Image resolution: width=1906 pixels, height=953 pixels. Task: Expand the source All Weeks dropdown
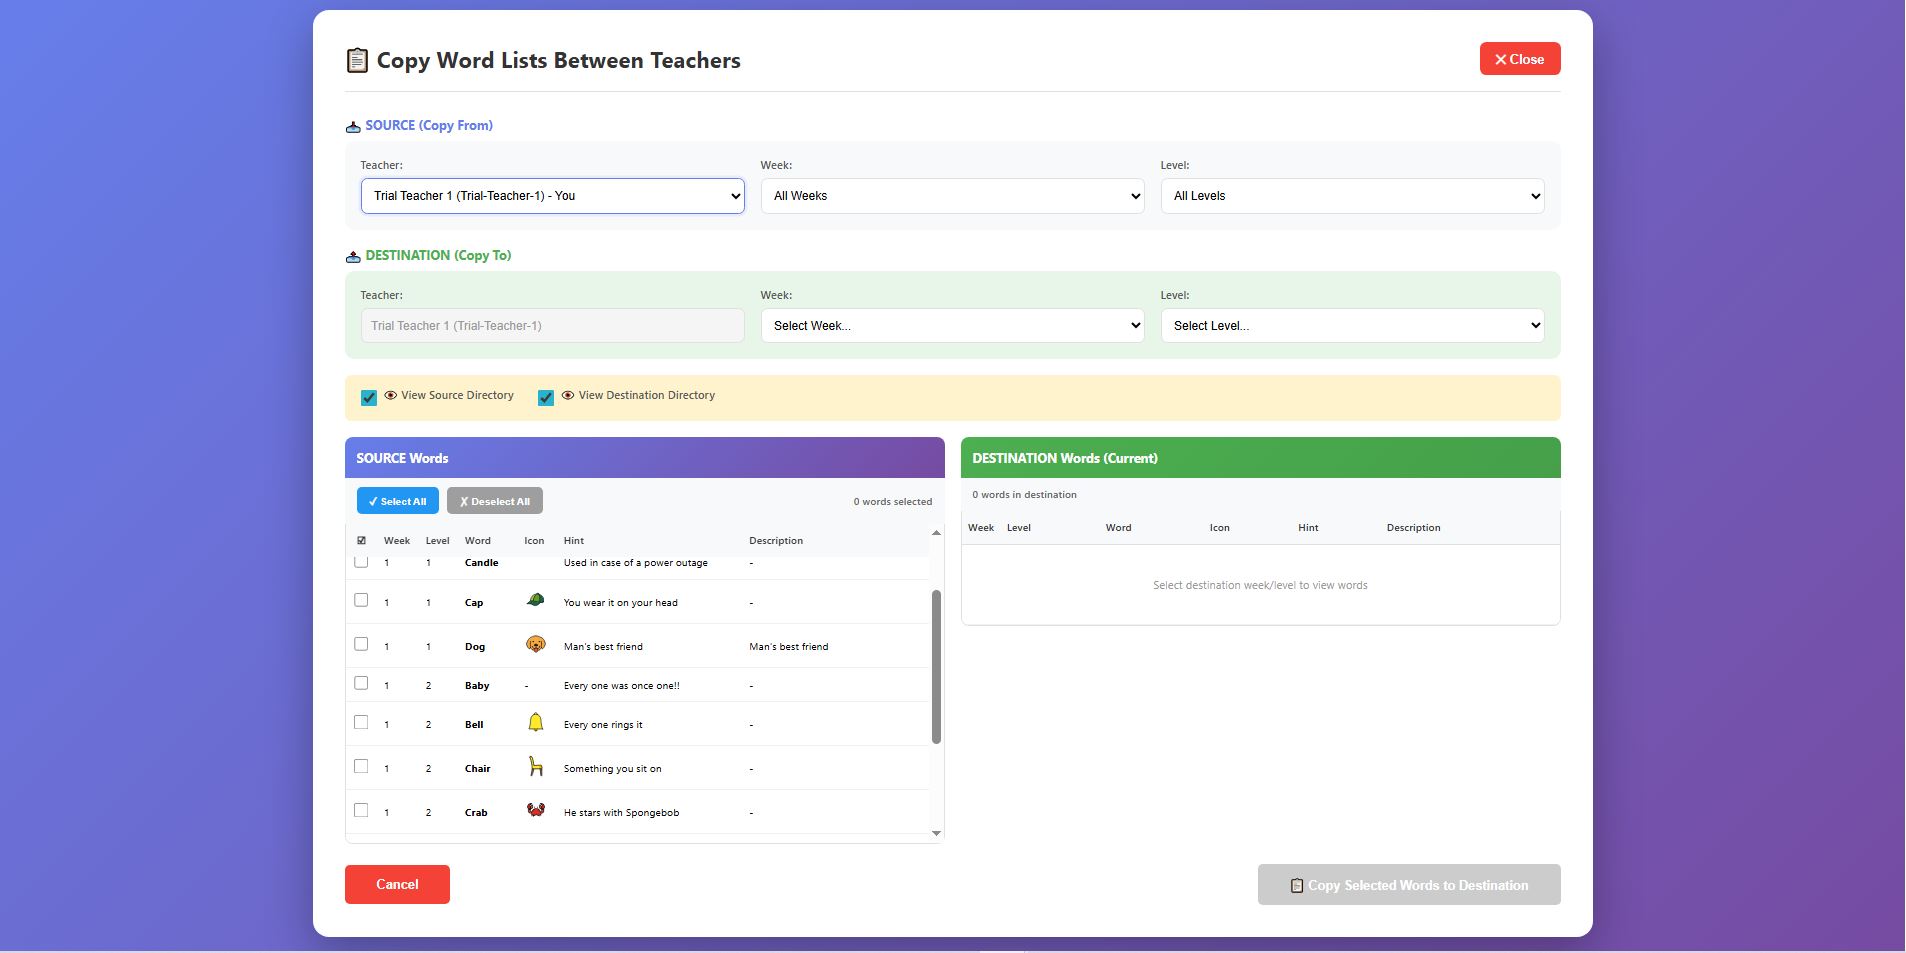click(x=952, y=196)
